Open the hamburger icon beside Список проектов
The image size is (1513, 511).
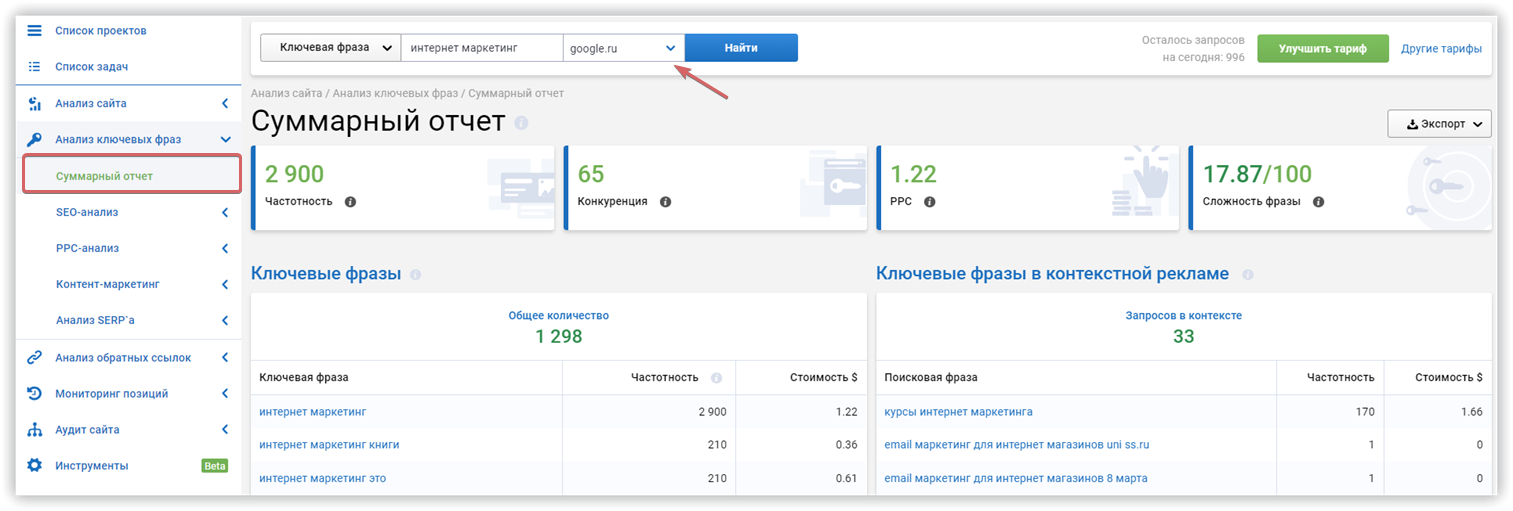point(34,31)
